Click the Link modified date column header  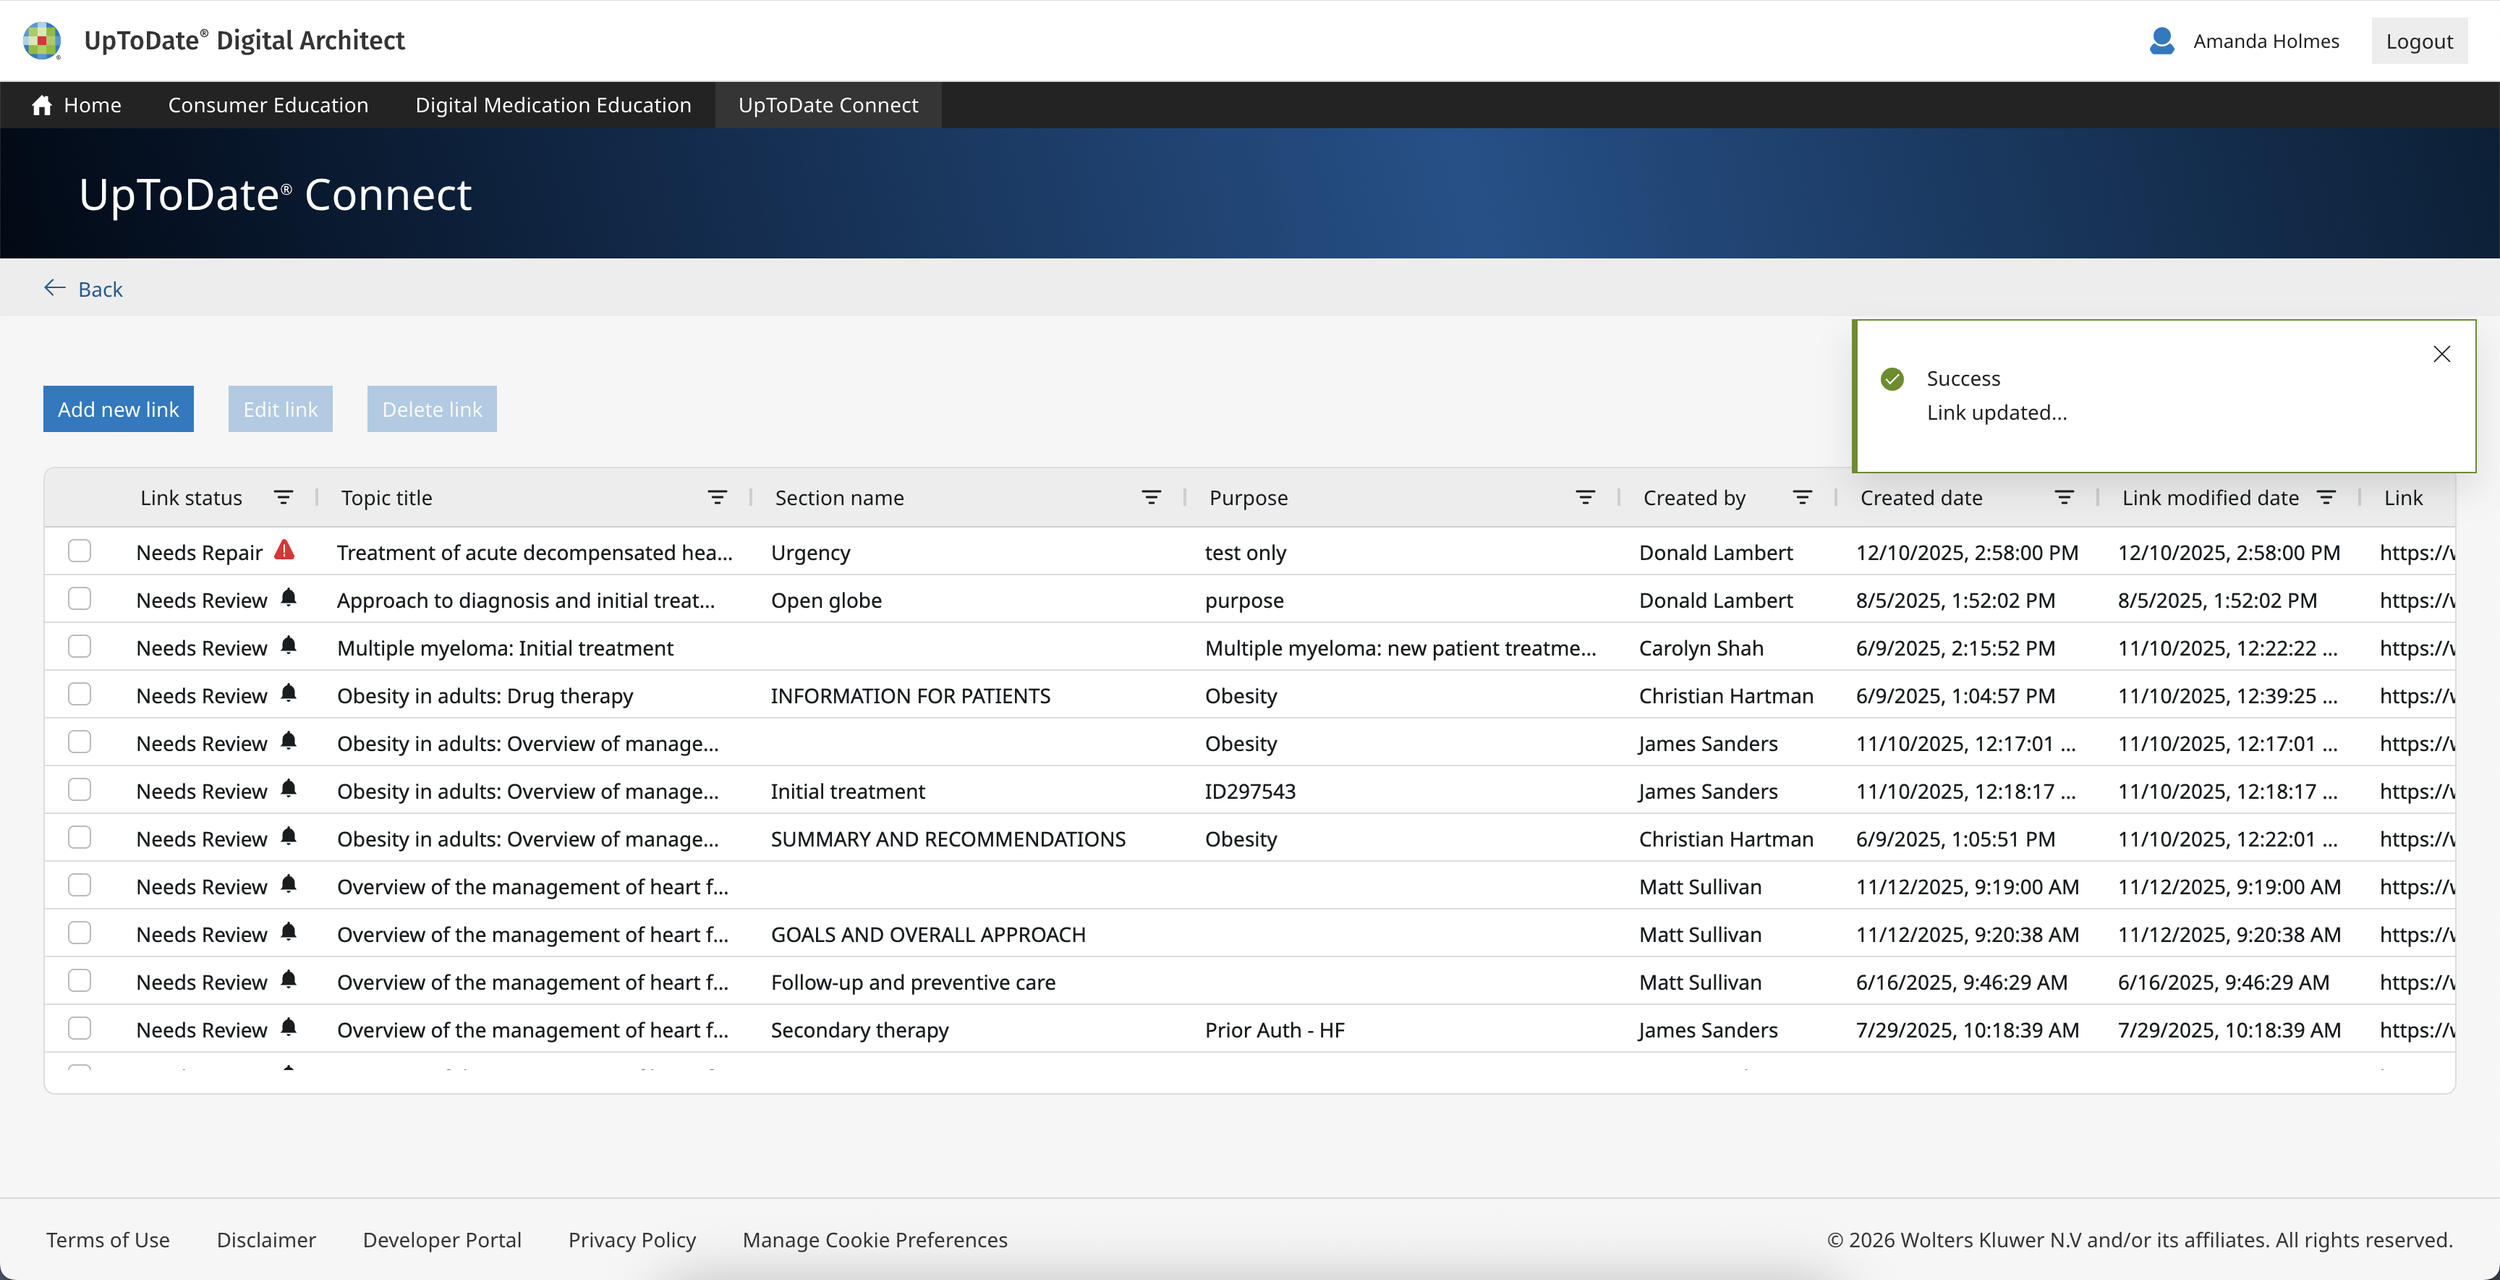coord(2210,498)
